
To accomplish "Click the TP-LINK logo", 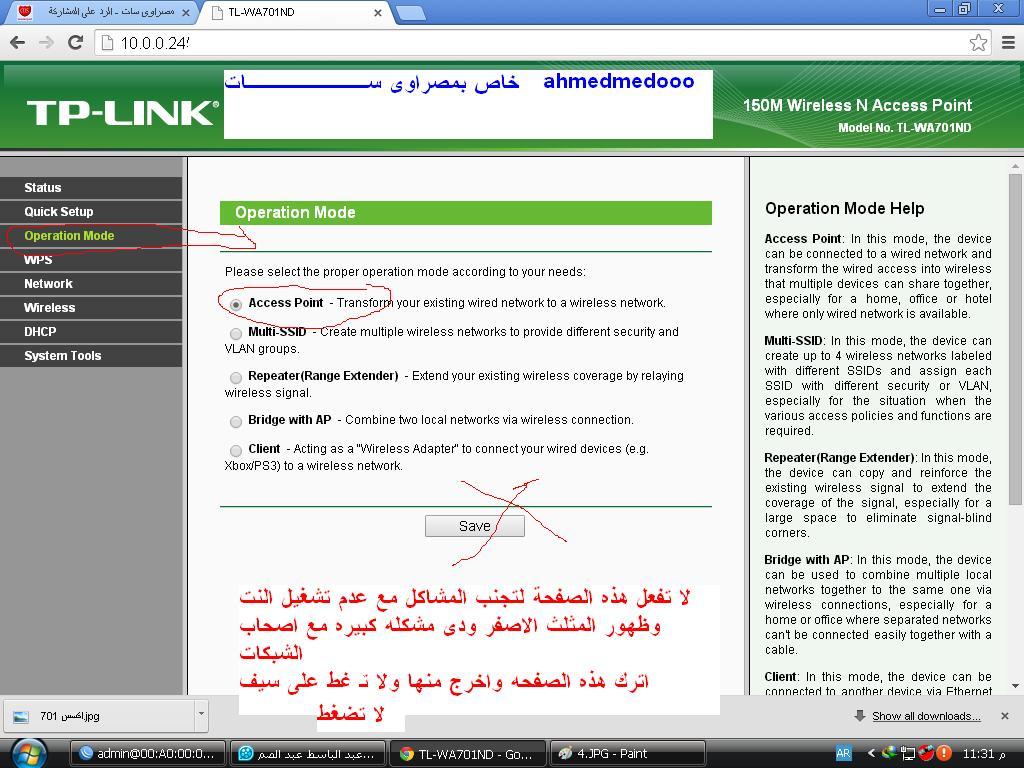I will pyautogui.click(x=122, y=113).
